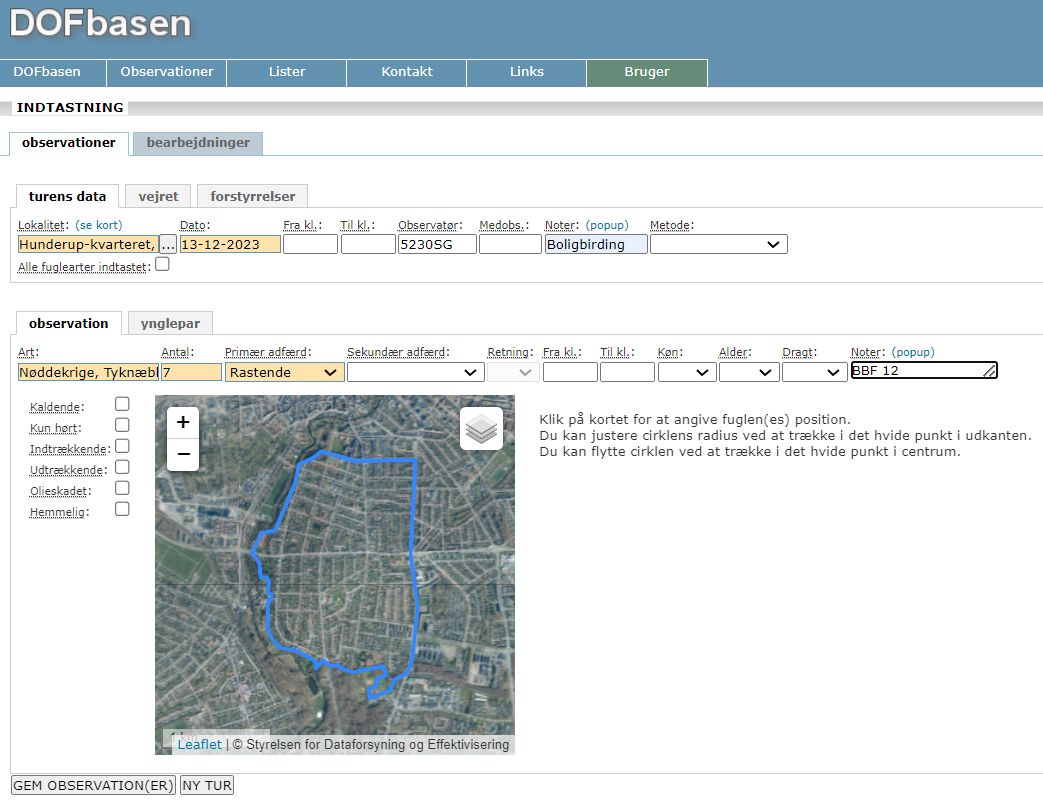Open trip notes popup link

607,225
